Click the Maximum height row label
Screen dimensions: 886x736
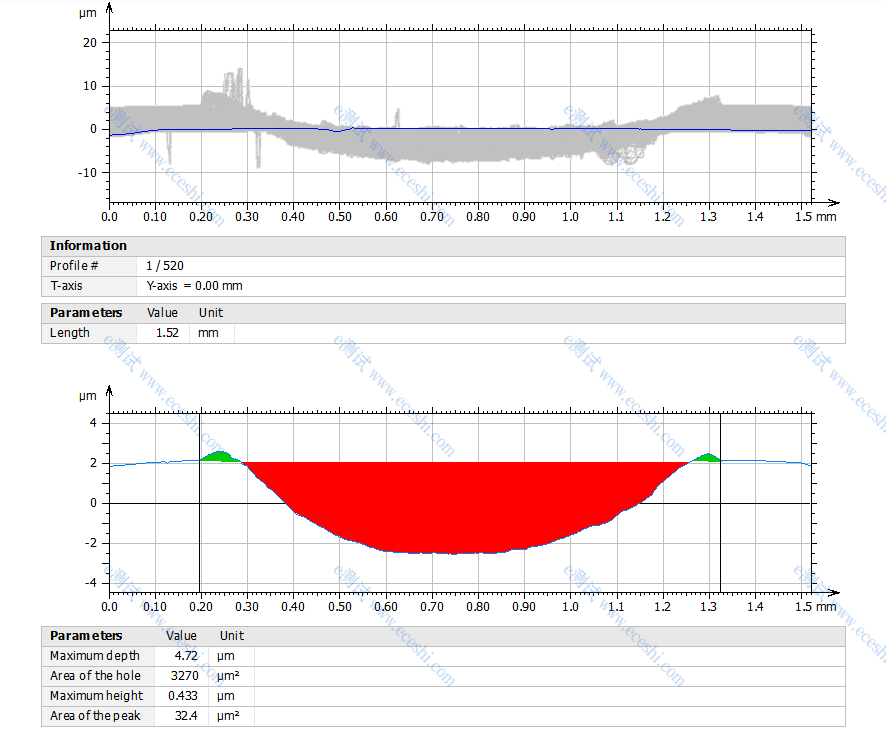(96, 696)
